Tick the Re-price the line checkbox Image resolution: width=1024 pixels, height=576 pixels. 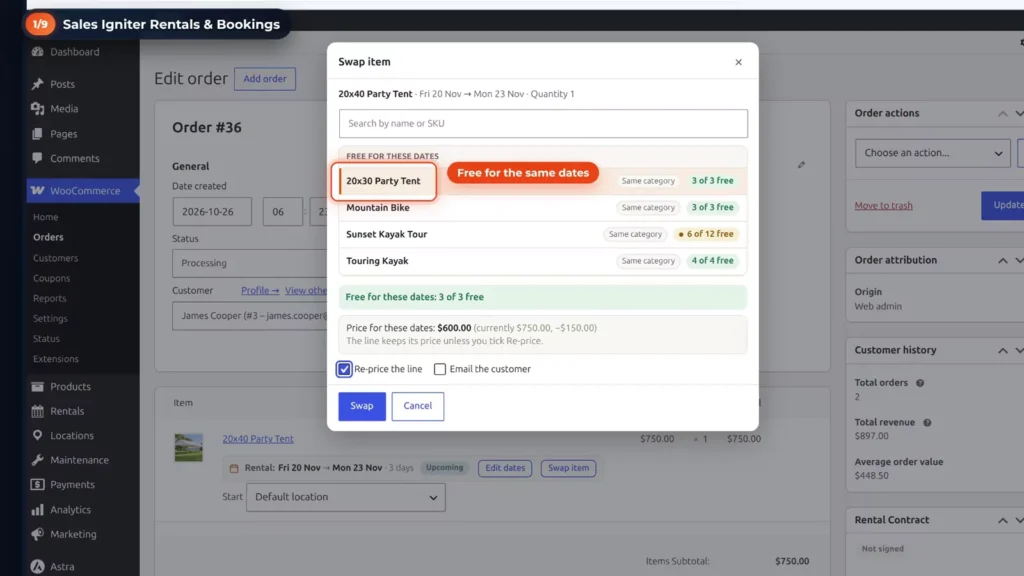[344, 369]
